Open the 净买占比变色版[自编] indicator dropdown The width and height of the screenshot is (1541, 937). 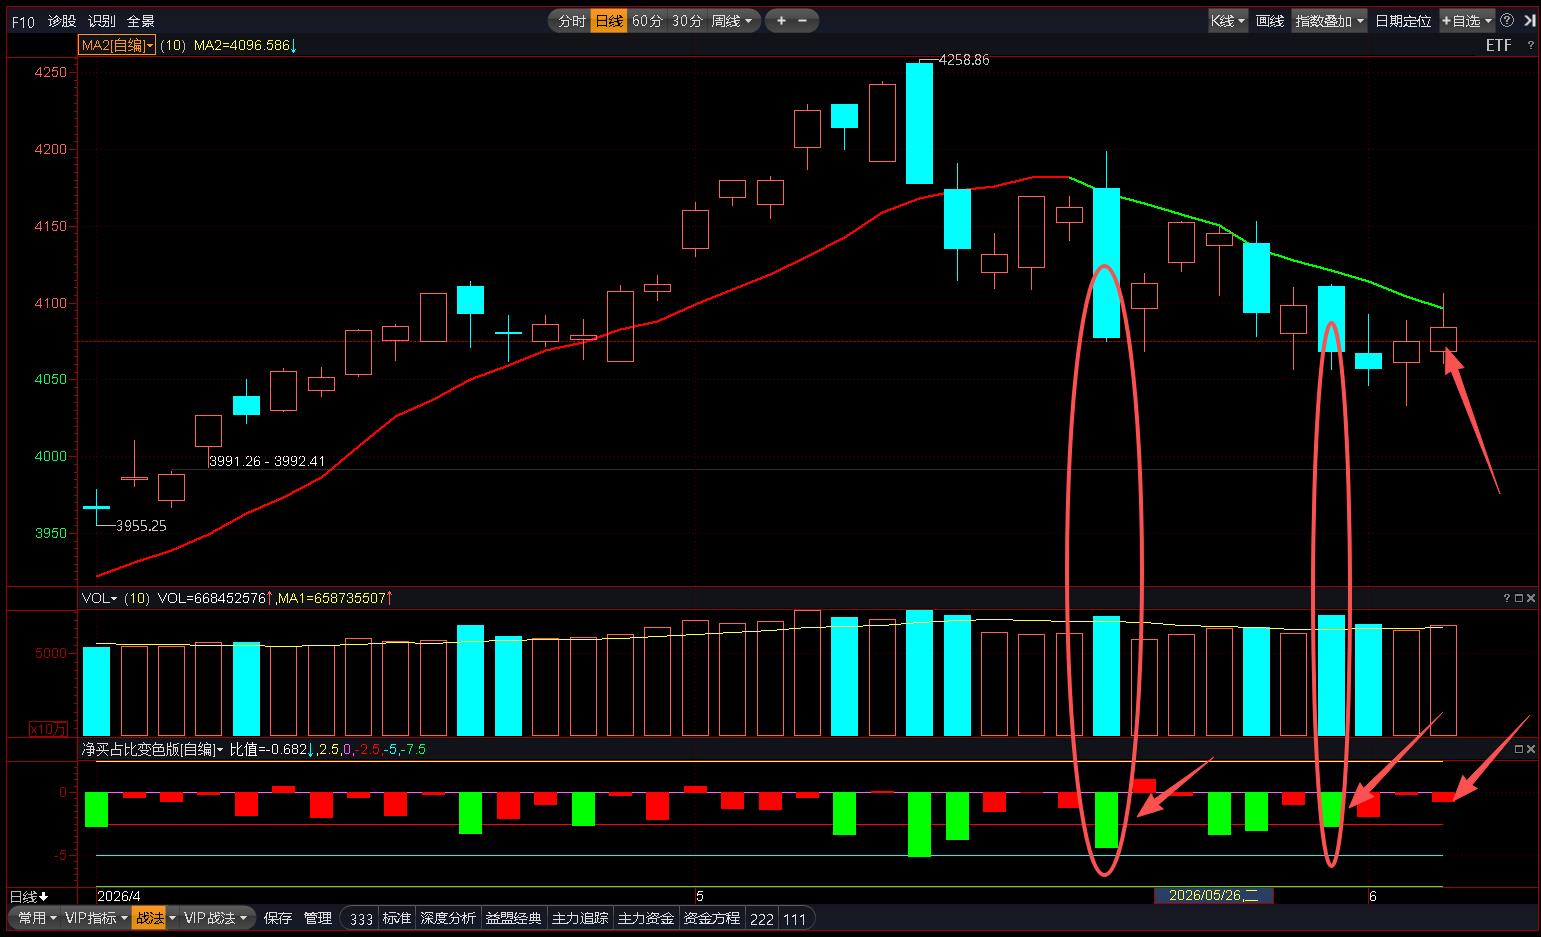(153, 749)
